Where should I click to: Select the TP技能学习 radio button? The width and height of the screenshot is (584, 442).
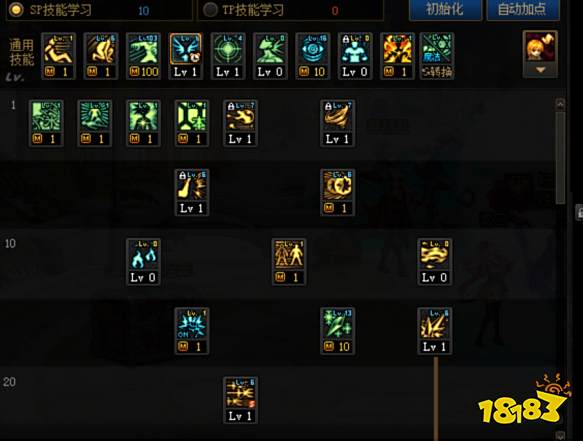click(x=210, y=10)
